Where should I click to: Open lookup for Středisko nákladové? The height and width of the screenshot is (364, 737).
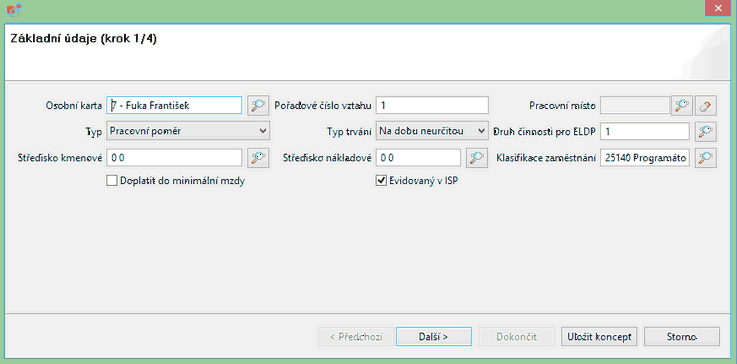point(477,158)
